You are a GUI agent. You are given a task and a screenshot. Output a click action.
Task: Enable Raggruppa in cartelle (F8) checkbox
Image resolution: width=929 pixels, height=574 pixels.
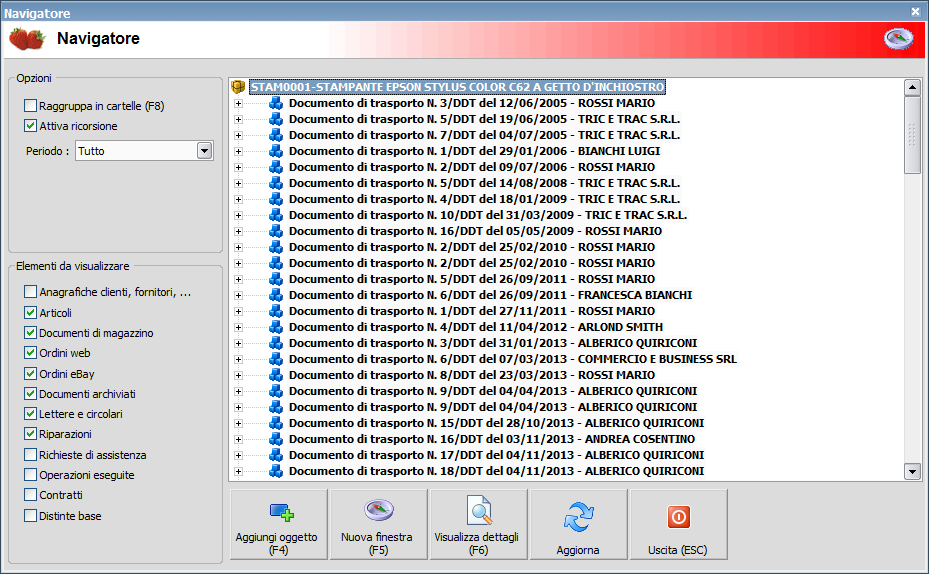[30, 106]
